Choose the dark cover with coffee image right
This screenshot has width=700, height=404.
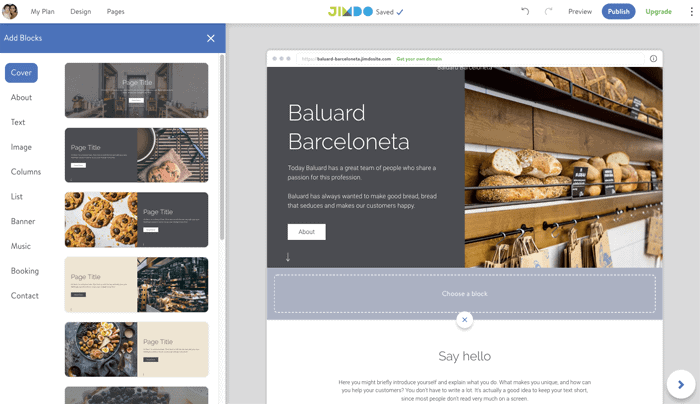(x=137, y=155)
